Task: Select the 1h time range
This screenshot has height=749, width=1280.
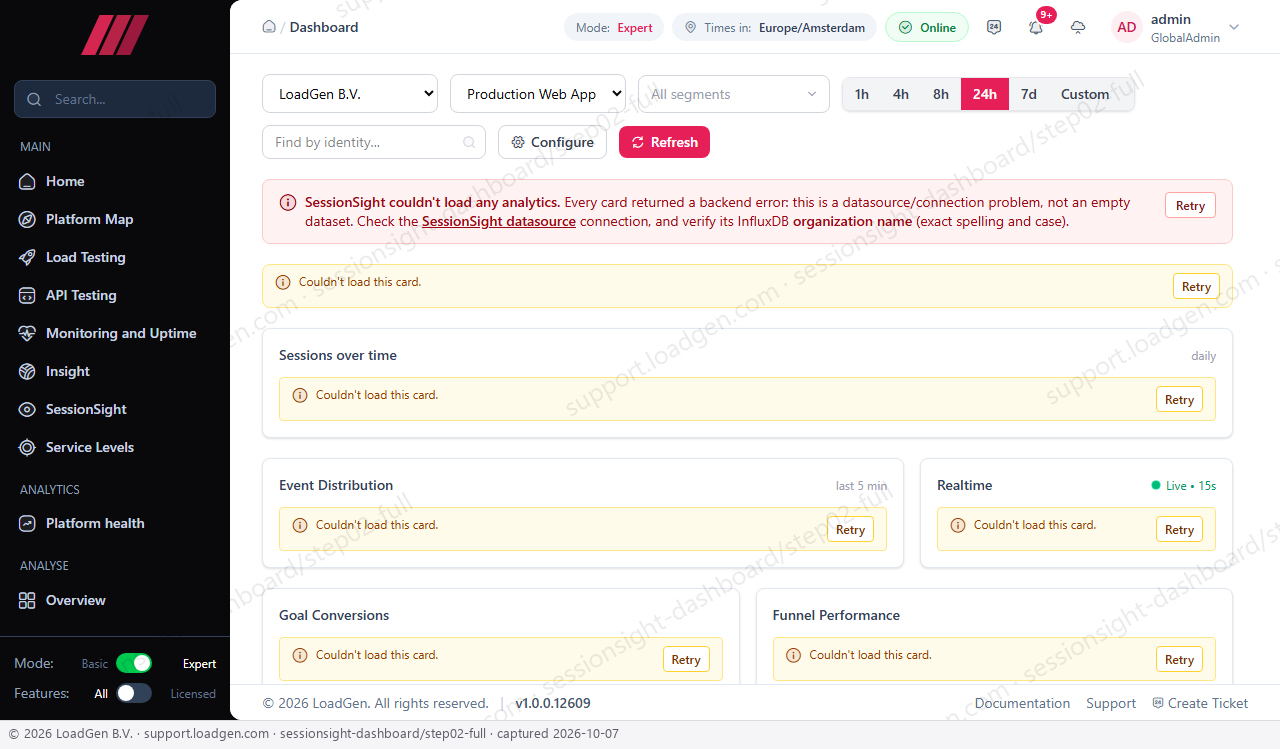Action: 862,94
